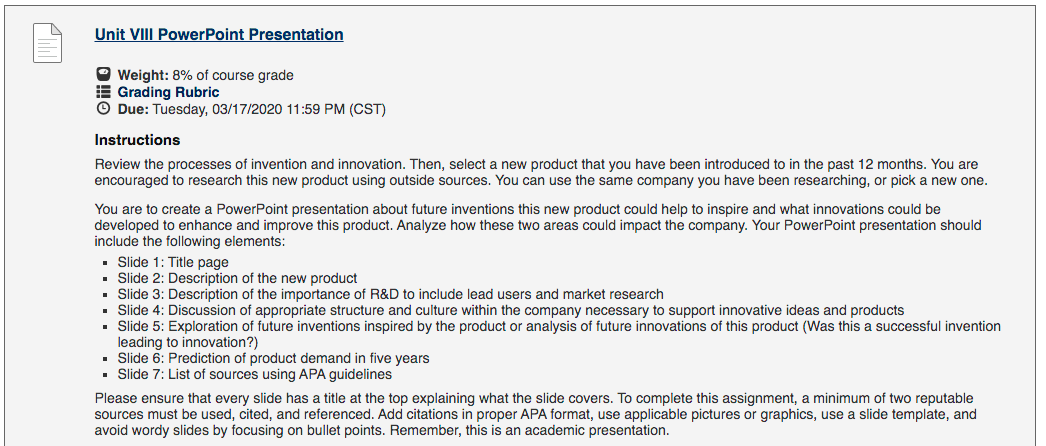Click the bold Weight label
The width and height of the screenshot is (1046, 446).
143,75
